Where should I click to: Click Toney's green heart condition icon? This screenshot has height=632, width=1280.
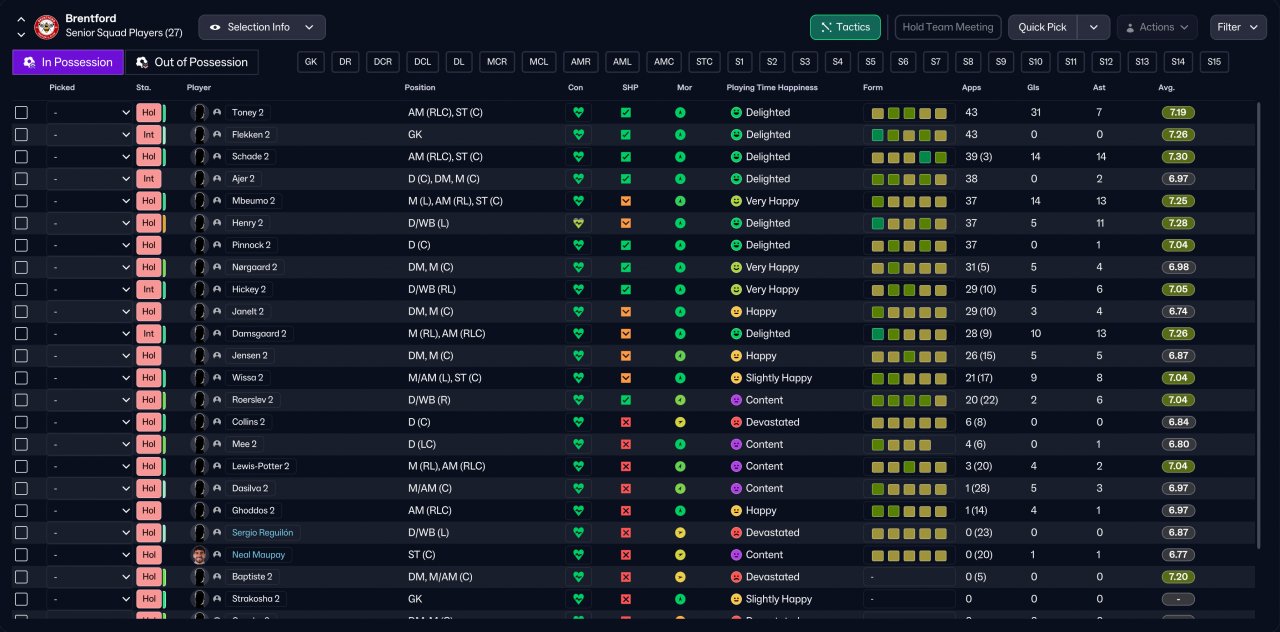(x=577, y=113)
